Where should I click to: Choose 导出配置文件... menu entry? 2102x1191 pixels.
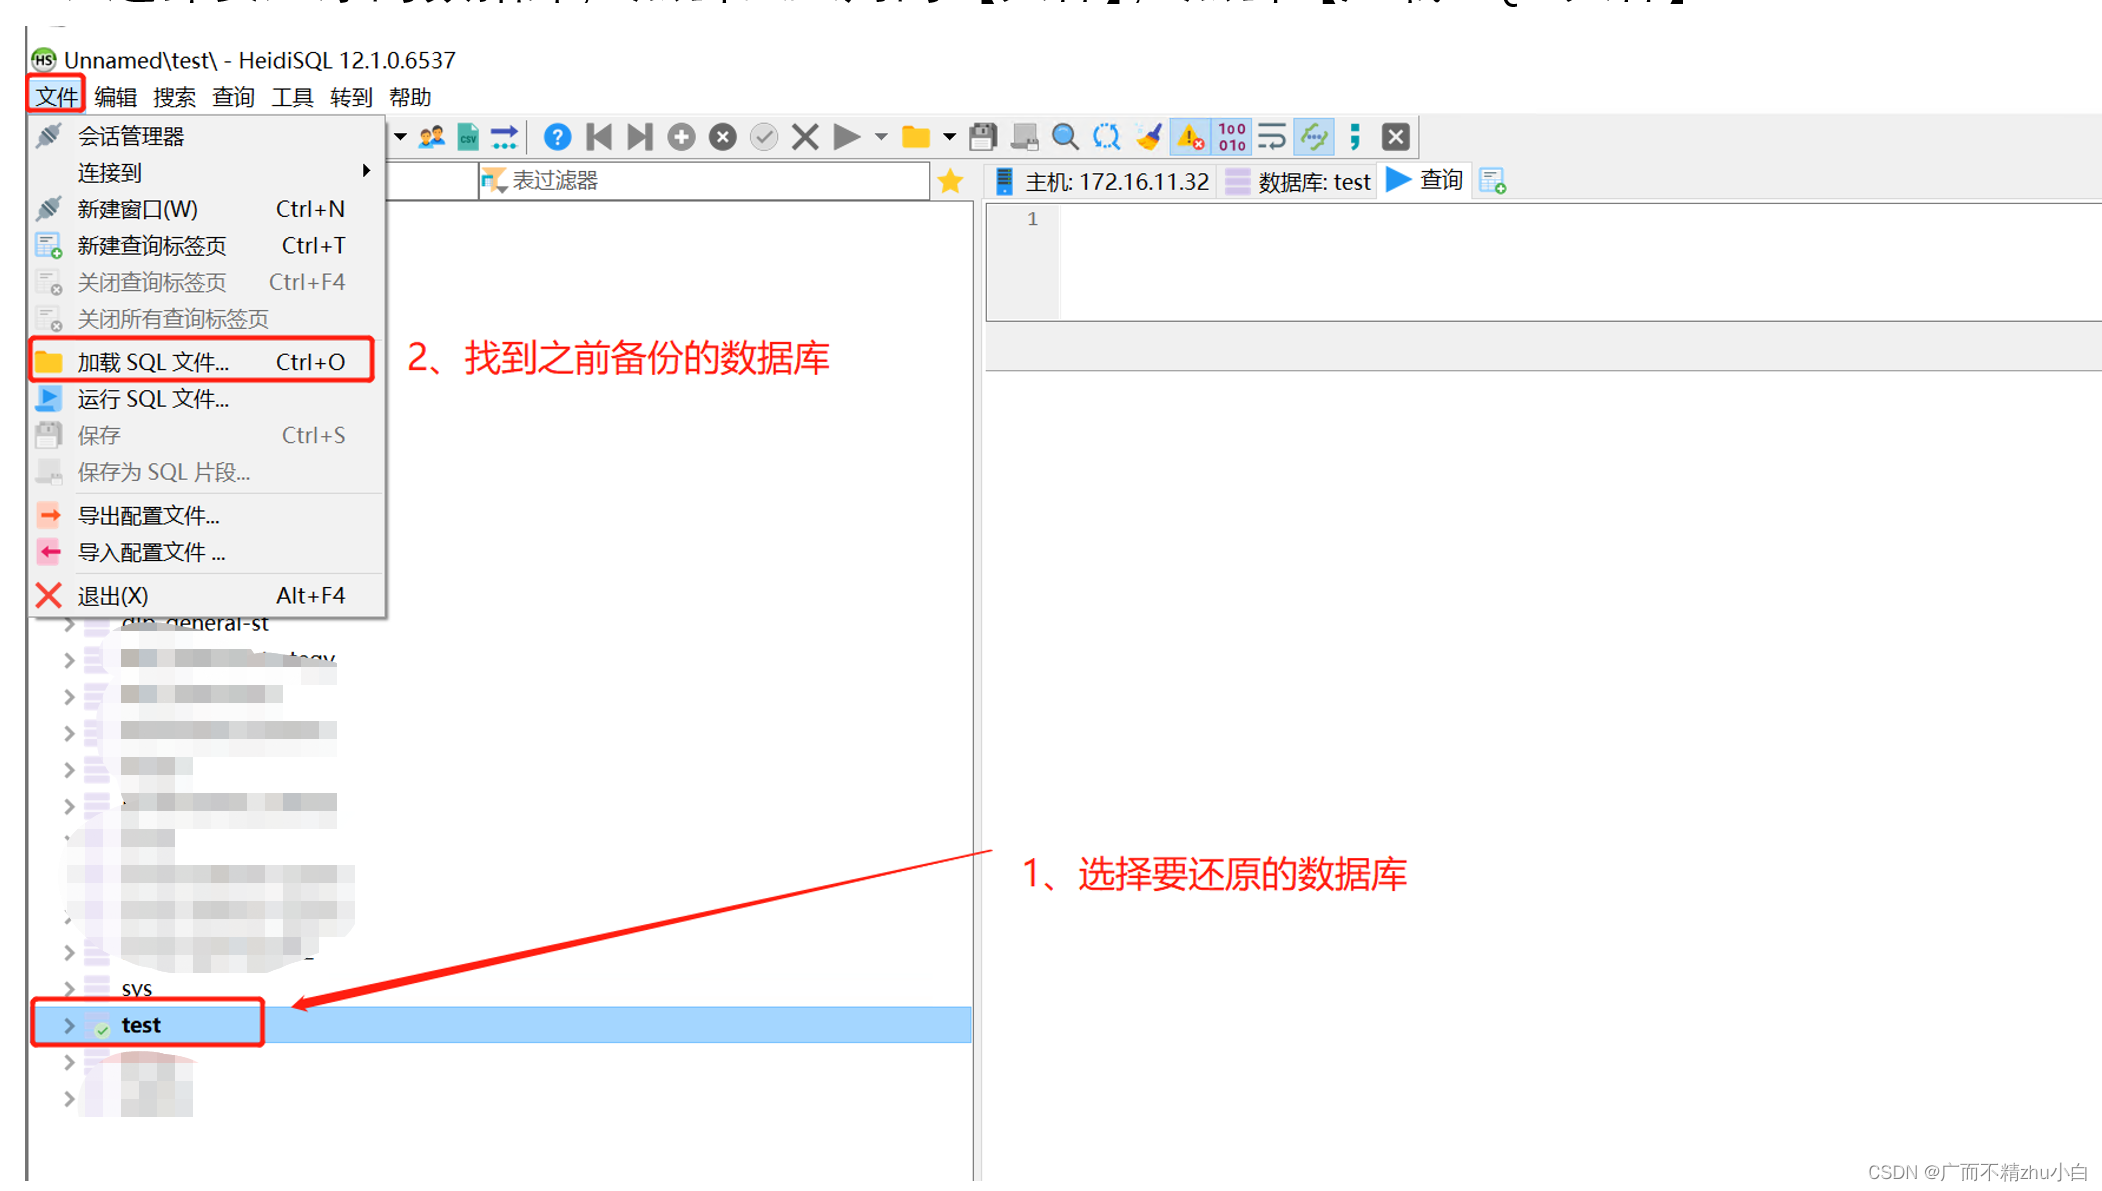tap(207, 516)
